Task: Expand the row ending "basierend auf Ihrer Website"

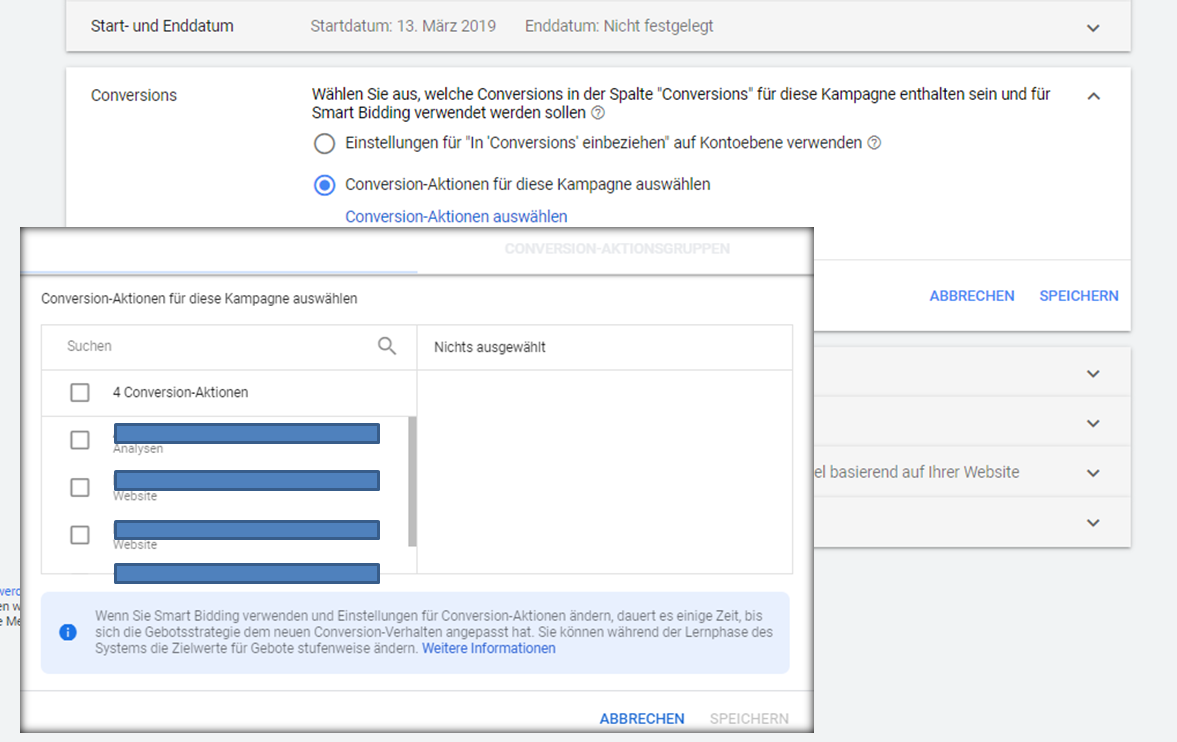Action: 1093,473
